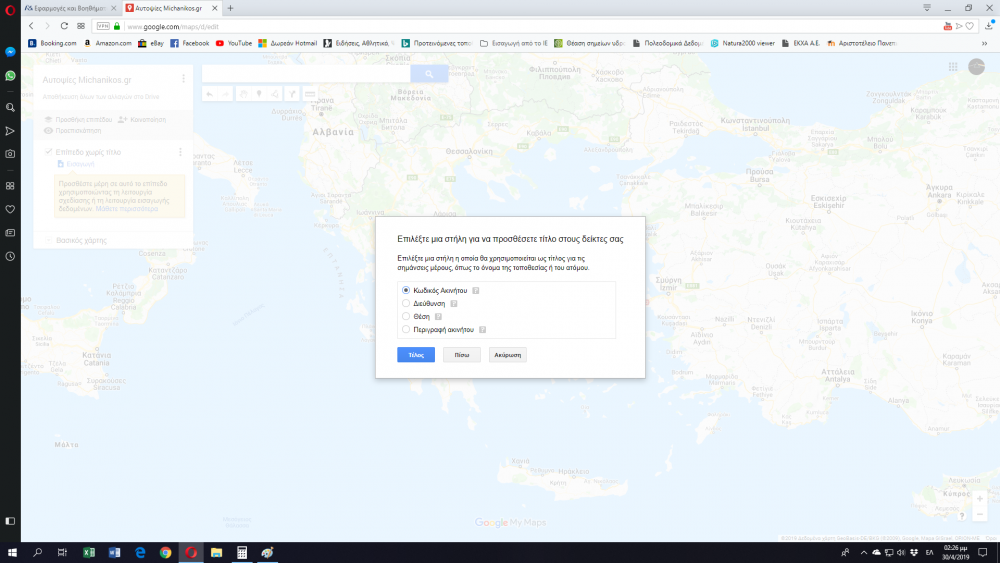The height and width of the screenshot is (563, 1000).
Task: Expand hidden bookmarks overflow chevron
Action: tap(985, 43)
